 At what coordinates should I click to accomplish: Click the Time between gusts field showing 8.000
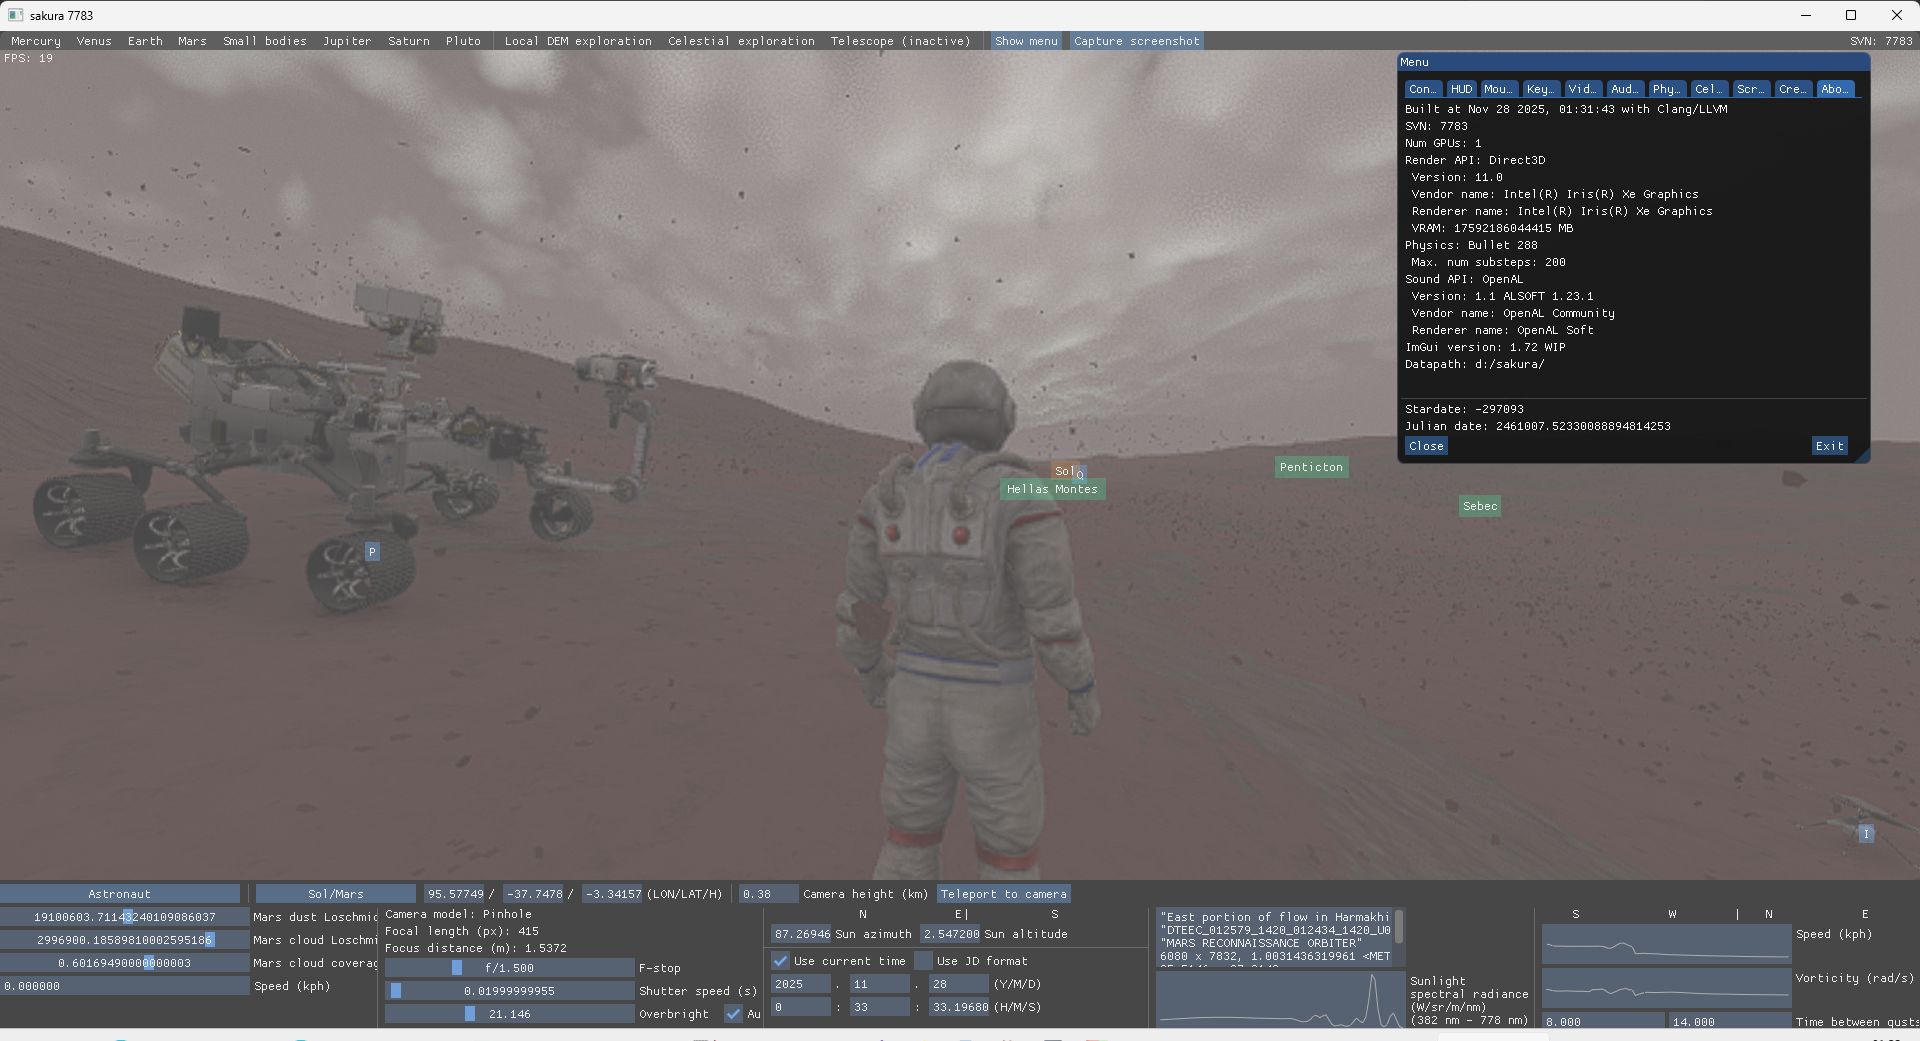(x=1603, y=1022)
